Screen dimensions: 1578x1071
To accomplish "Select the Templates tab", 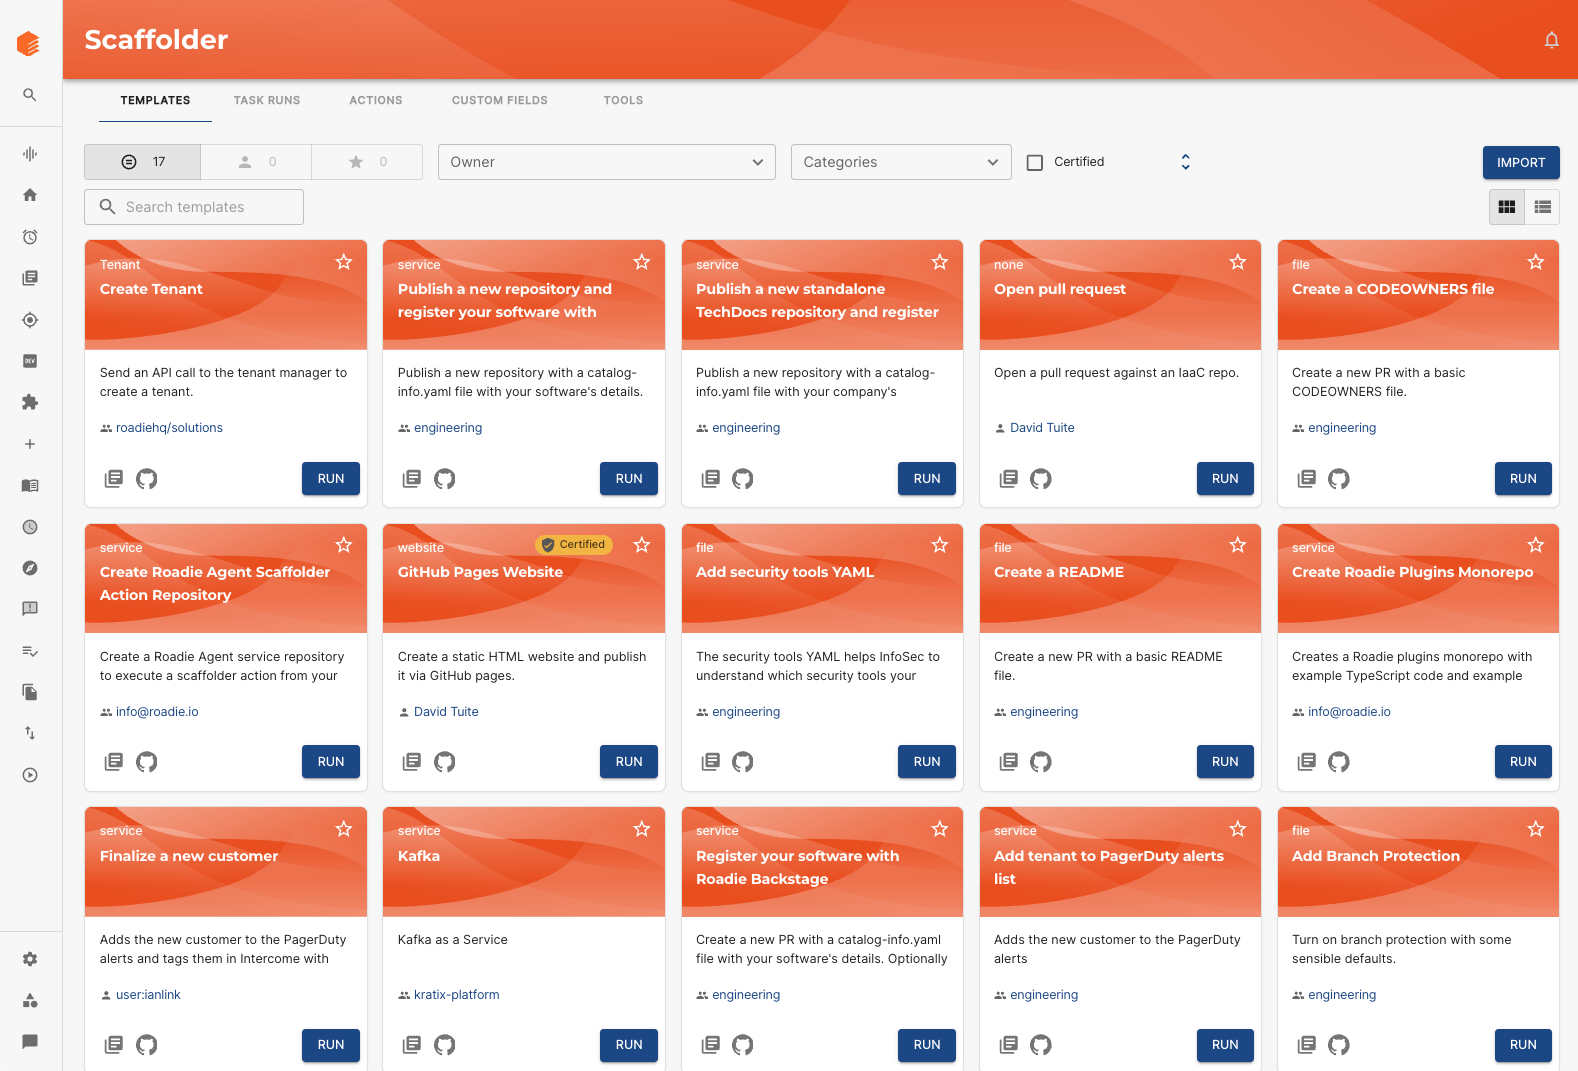I will [x=155, y=100].
